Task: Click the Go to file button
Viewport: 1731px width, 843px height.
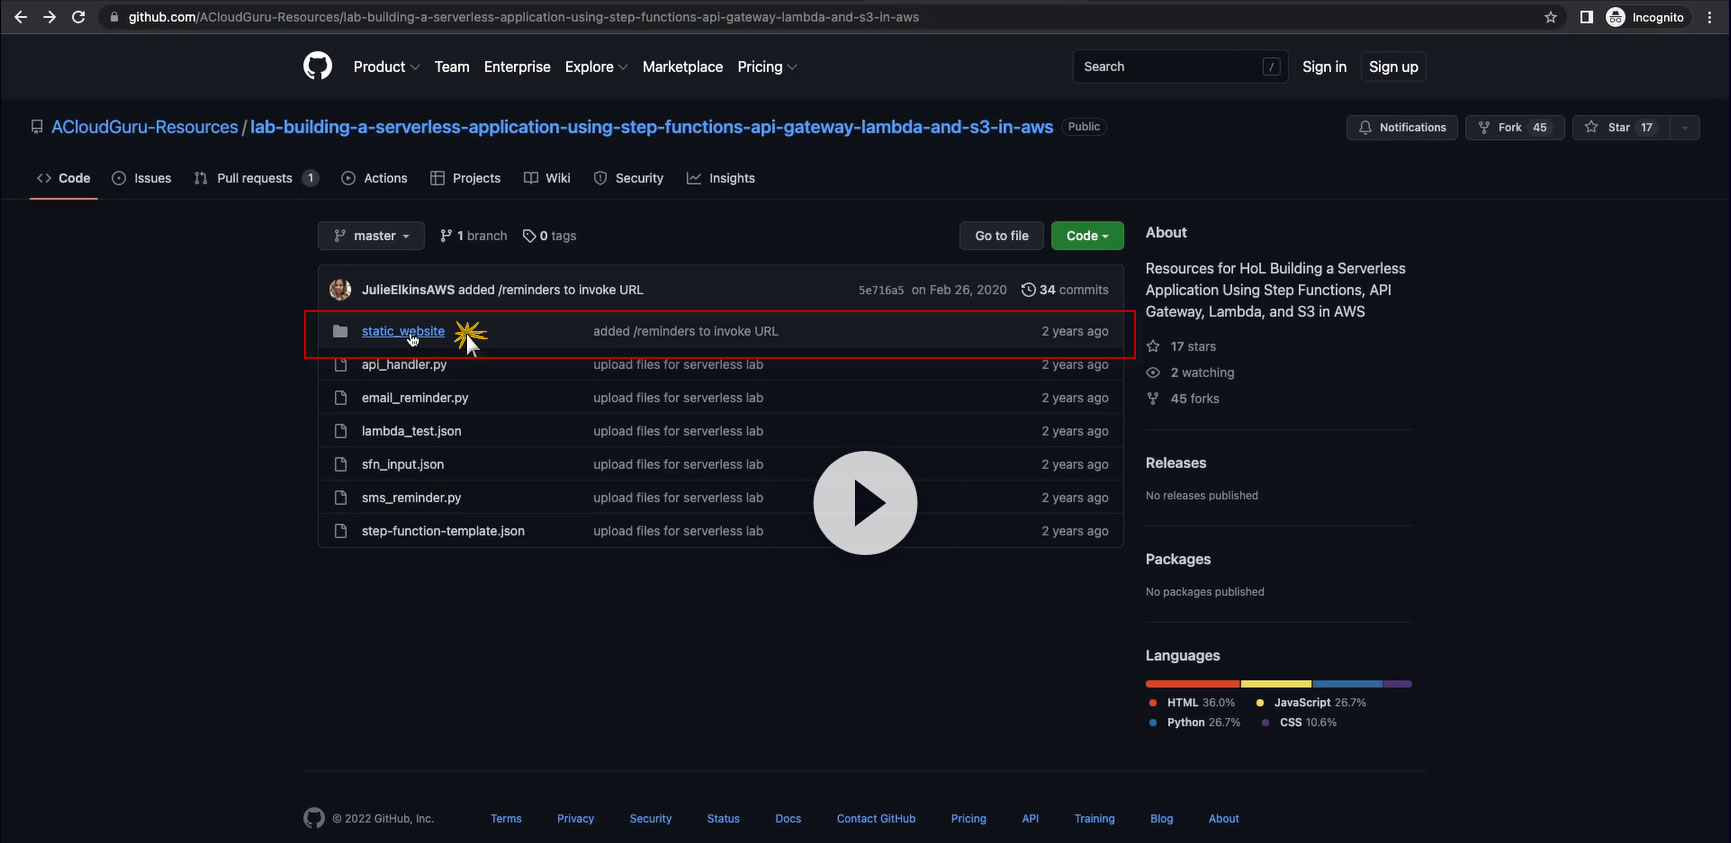Action: (1002, 236)
